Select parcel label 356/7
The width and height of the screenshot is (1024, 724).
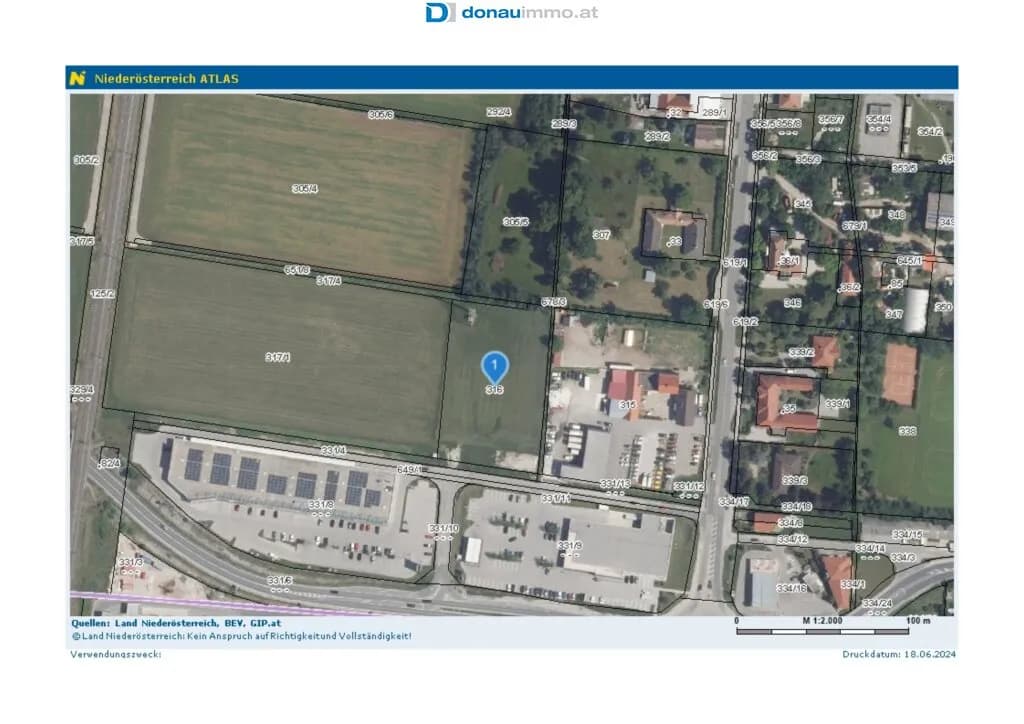(x=831, y=119)
